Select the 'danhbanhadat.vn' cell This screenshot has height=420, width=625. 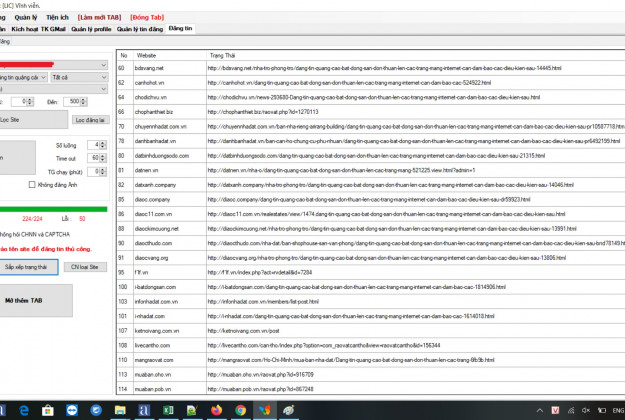pos(170,141)
